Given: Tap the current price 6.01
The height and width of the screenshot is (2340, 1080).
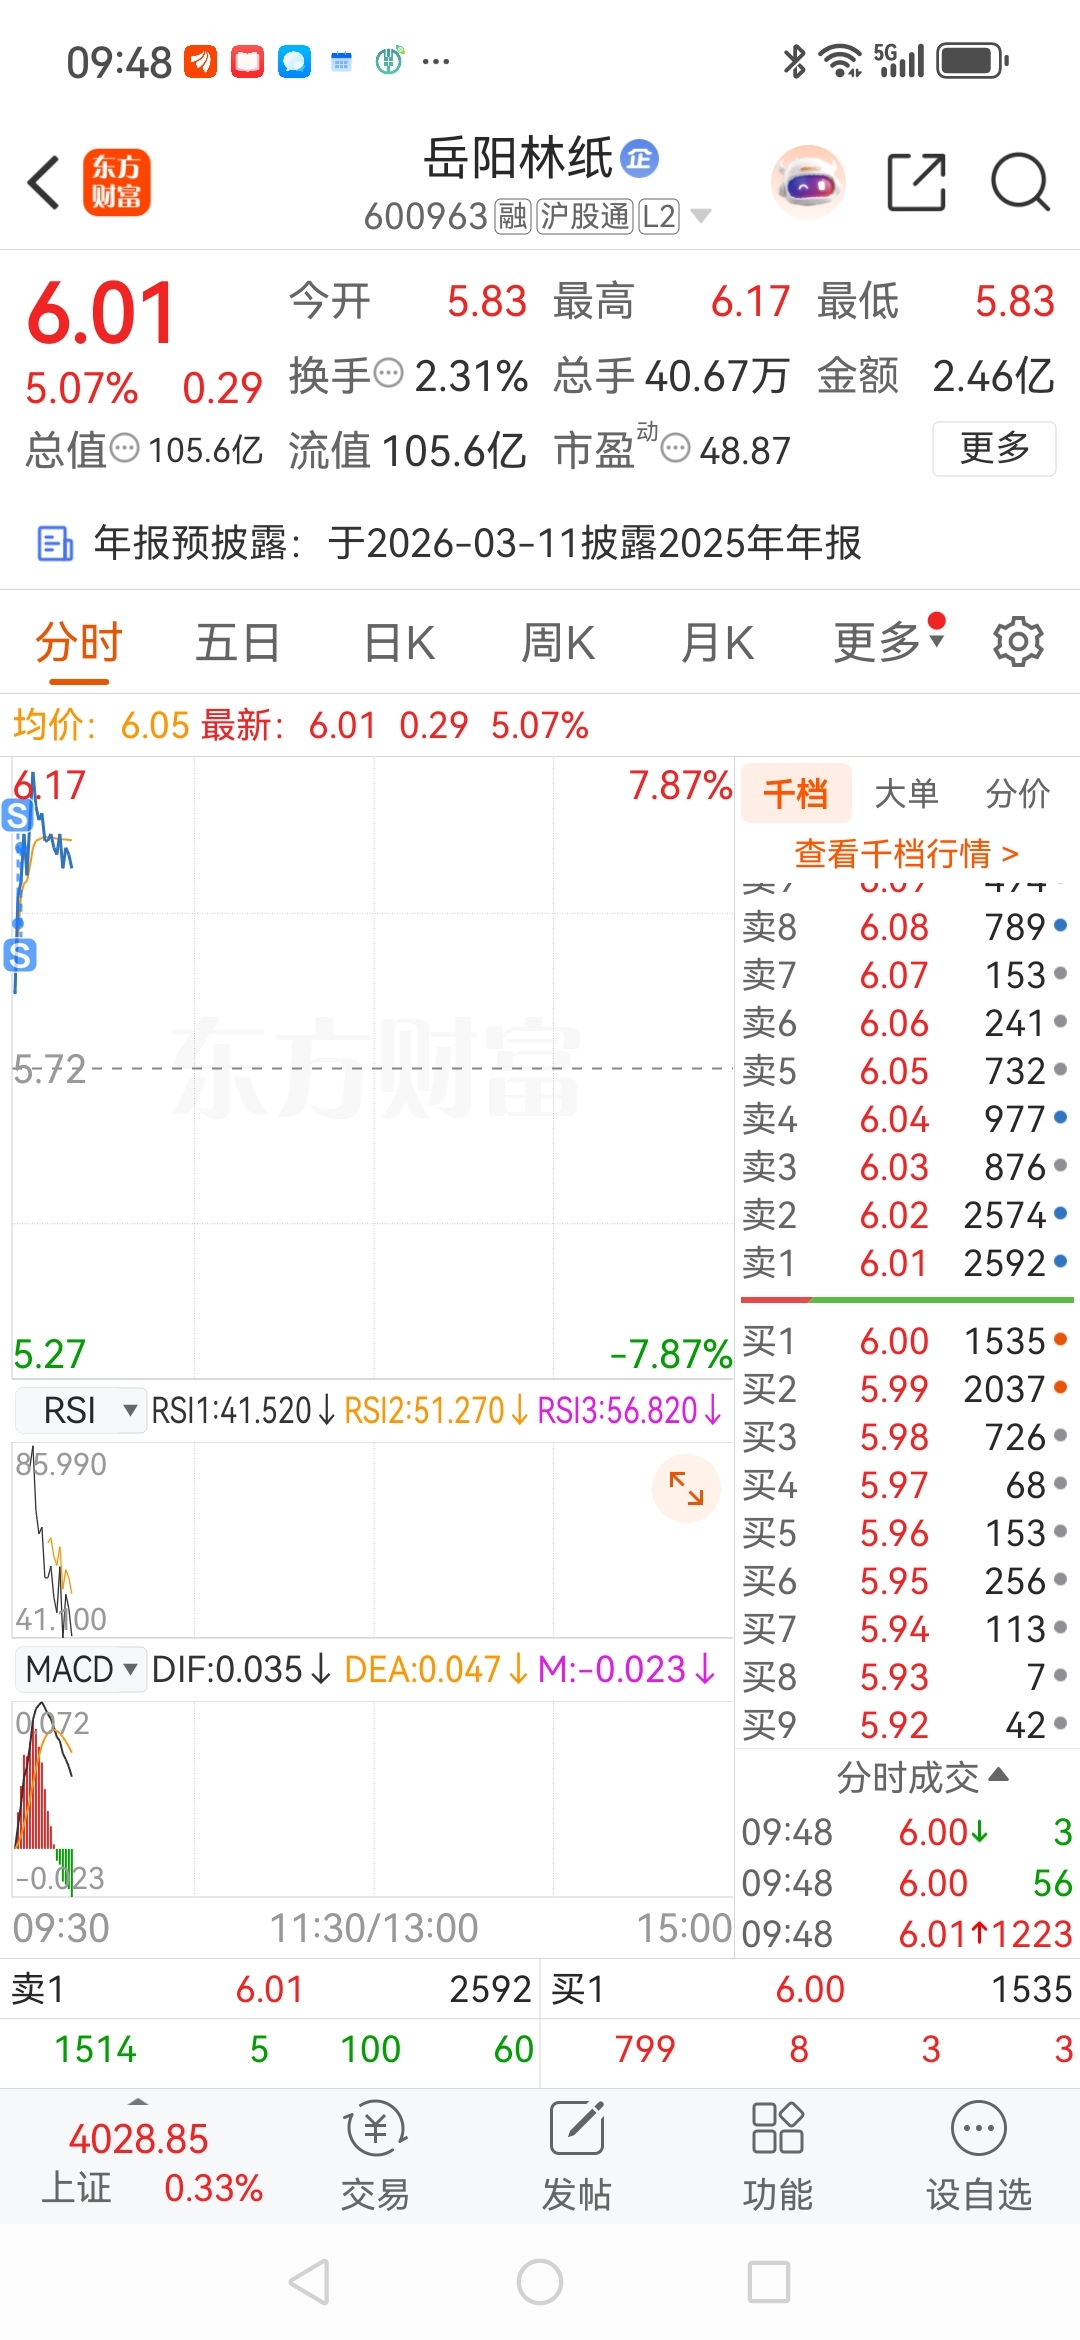Looking at the screenshot, I should point(101,314).
